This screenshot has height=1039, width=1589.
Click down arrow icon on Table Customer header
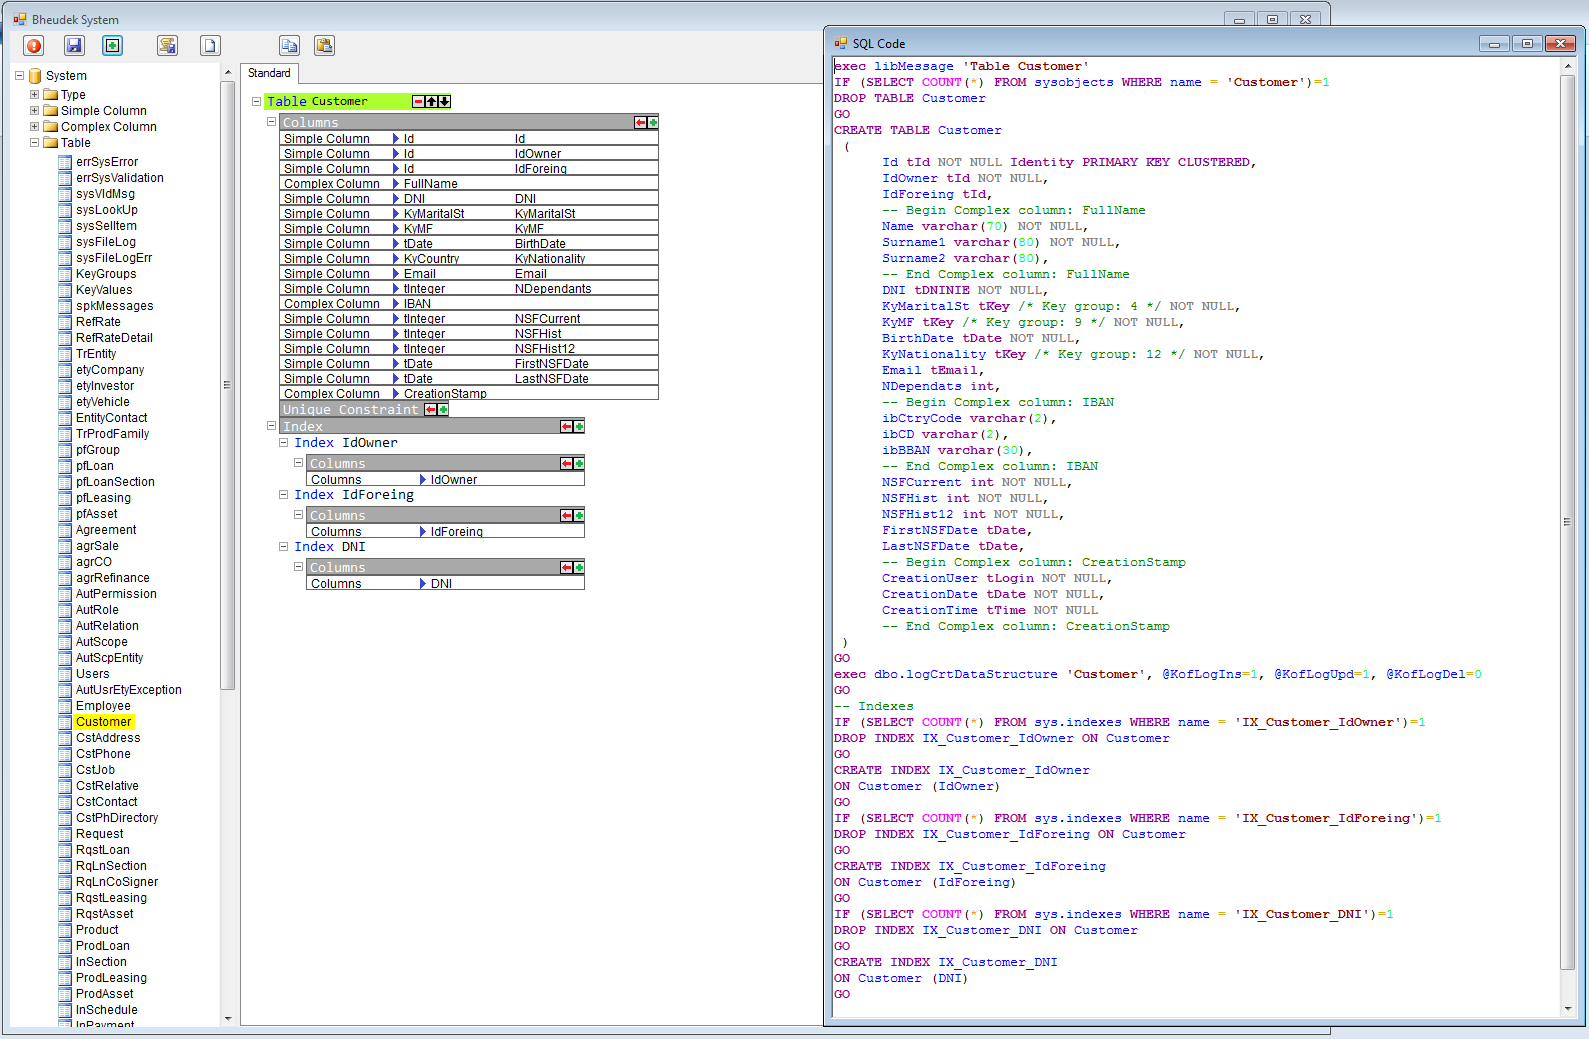click(445, 101)
